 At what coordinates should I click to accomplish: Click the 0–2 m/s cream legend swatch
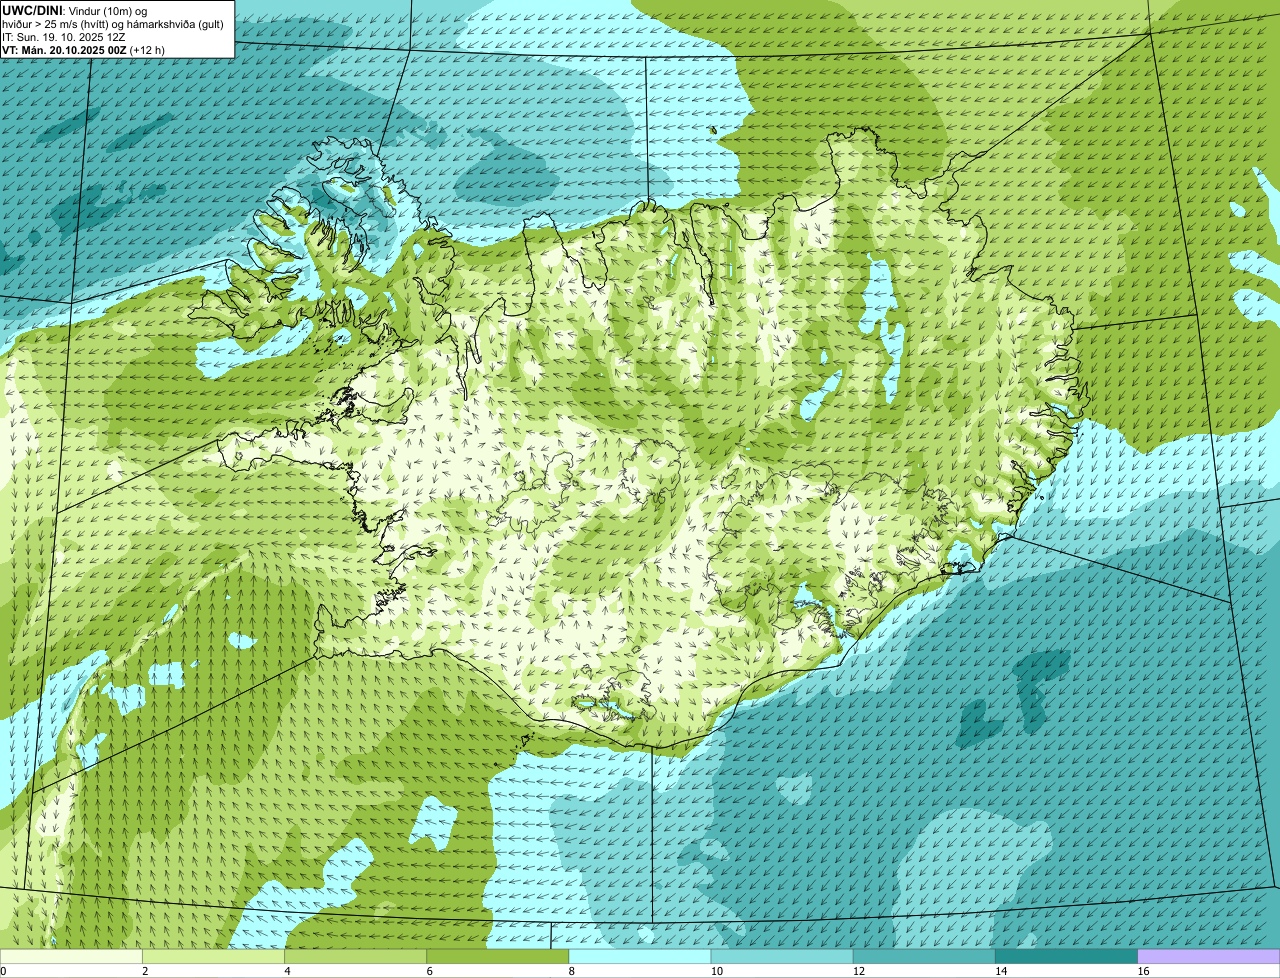click(x=71, y=956)
